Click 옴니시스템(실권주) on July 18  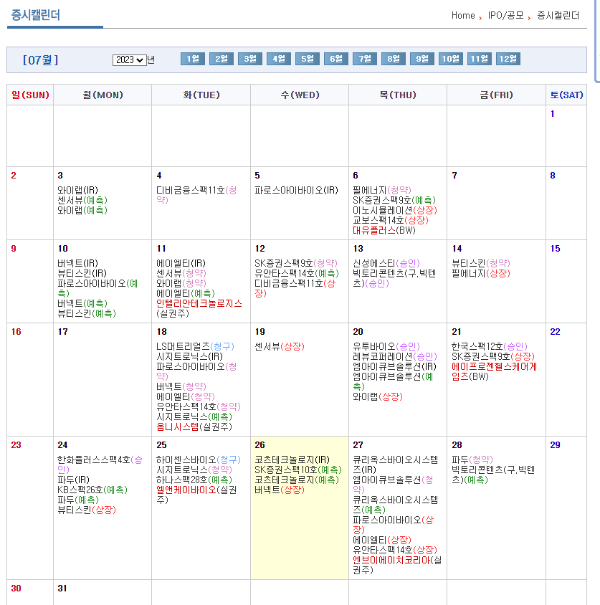point(194,426)
